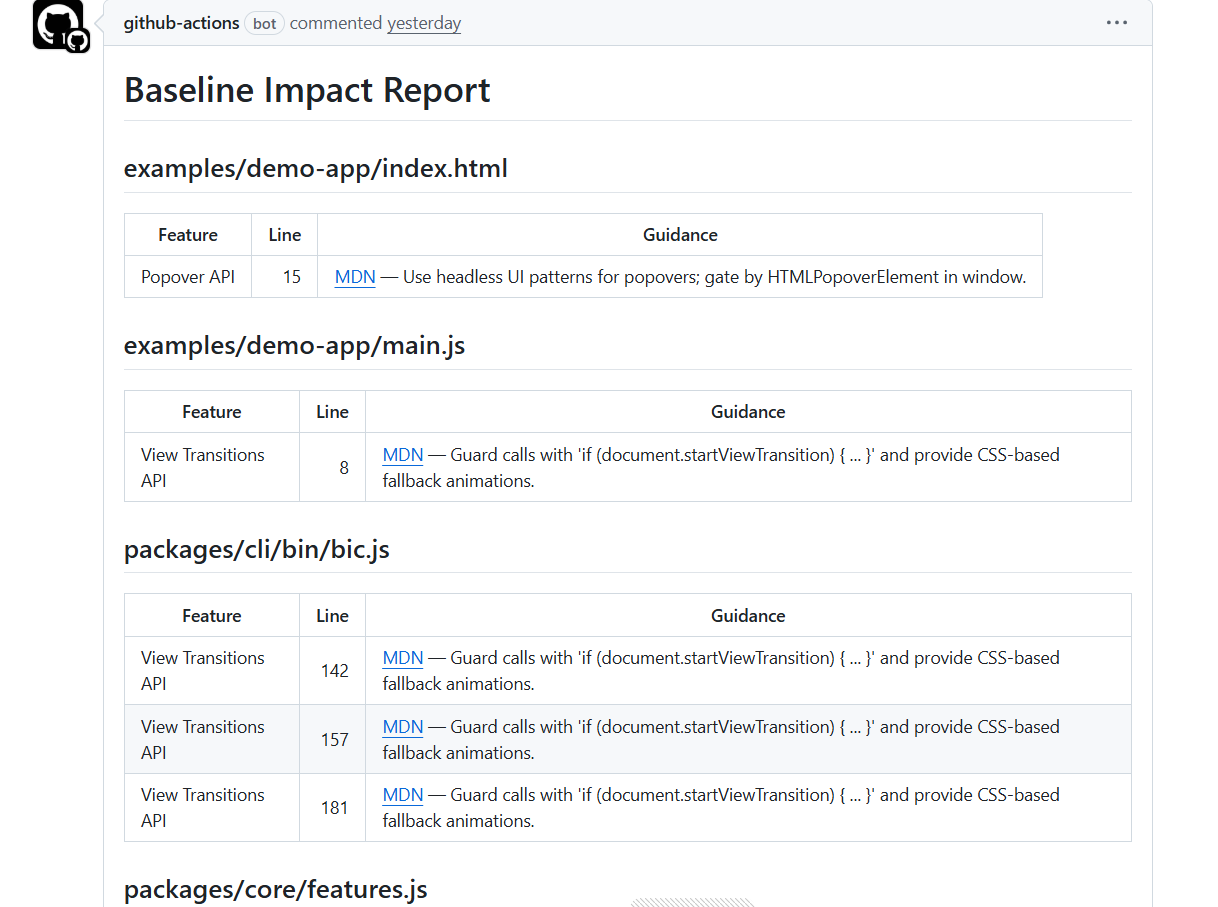Click the Guidance header in bic.js table
The height and width of the screenshot is (907, 1218).
click(748, 616)
